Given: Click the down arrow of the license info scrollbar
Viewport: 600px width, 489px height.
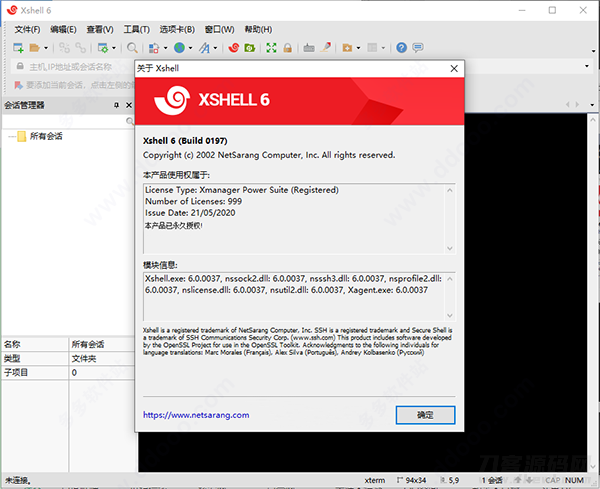Looking at the screenshot, I should pos(450,248).
